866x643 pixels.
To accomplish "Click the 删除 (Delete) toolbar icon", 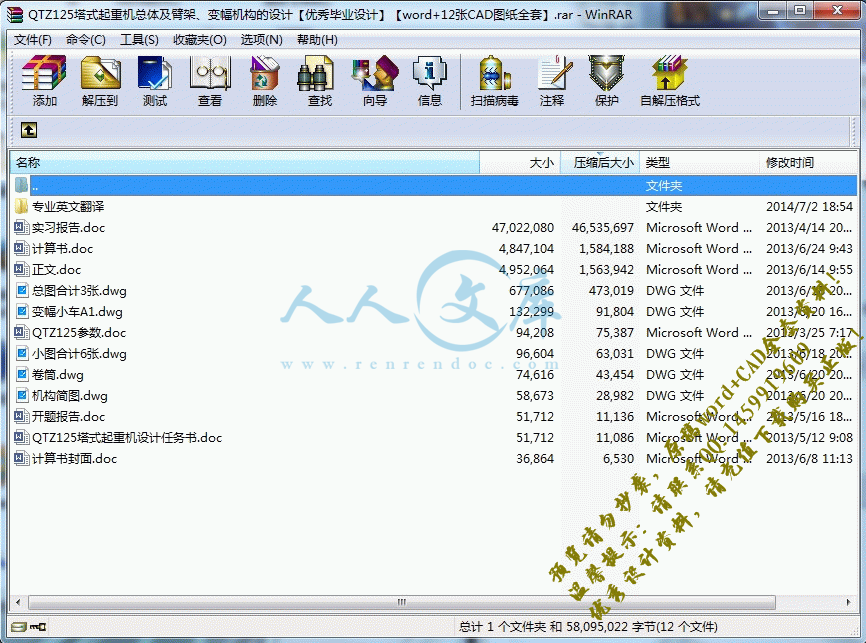I will 265,72.
